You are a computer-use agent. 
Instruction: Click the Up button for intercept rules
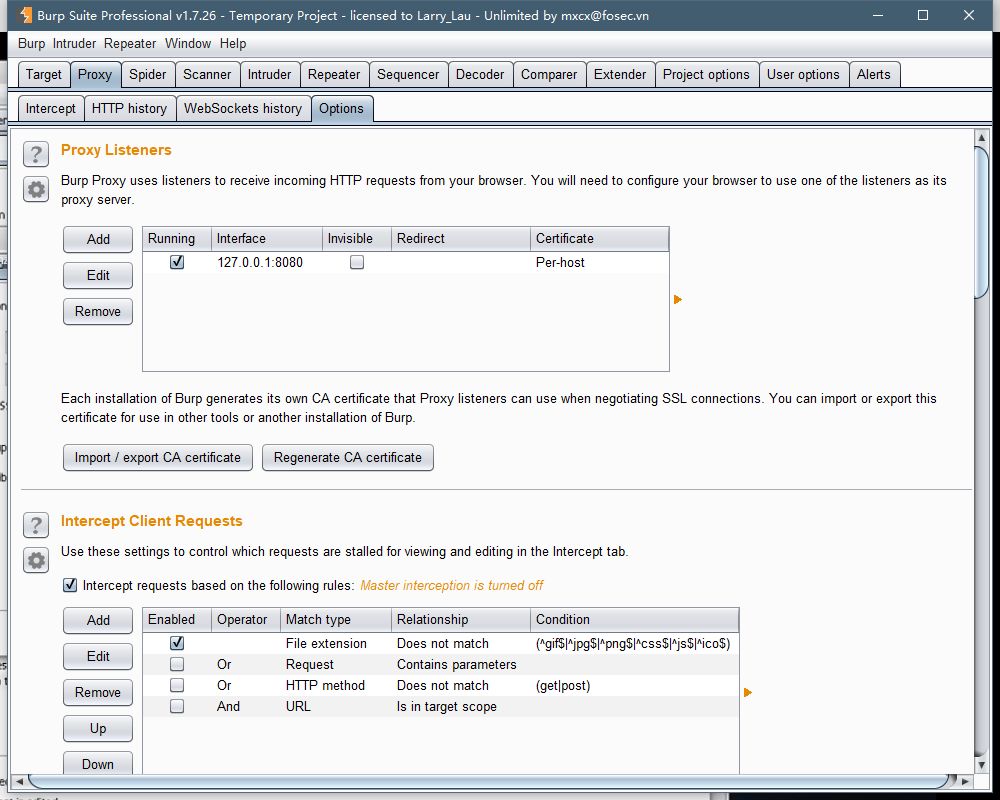coord(98,728)
